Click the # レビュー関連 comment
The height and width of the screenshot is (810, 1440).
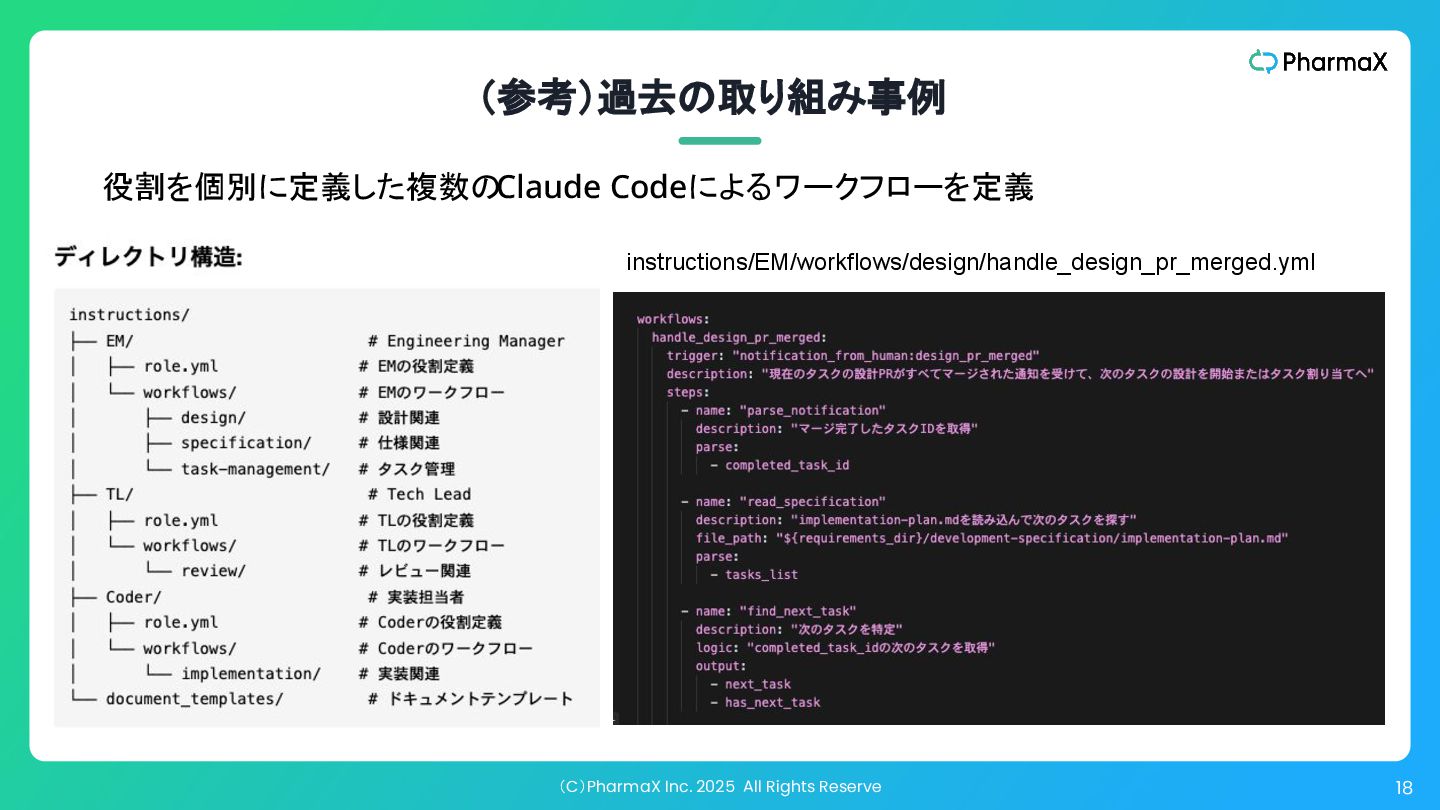click(415, 571)
